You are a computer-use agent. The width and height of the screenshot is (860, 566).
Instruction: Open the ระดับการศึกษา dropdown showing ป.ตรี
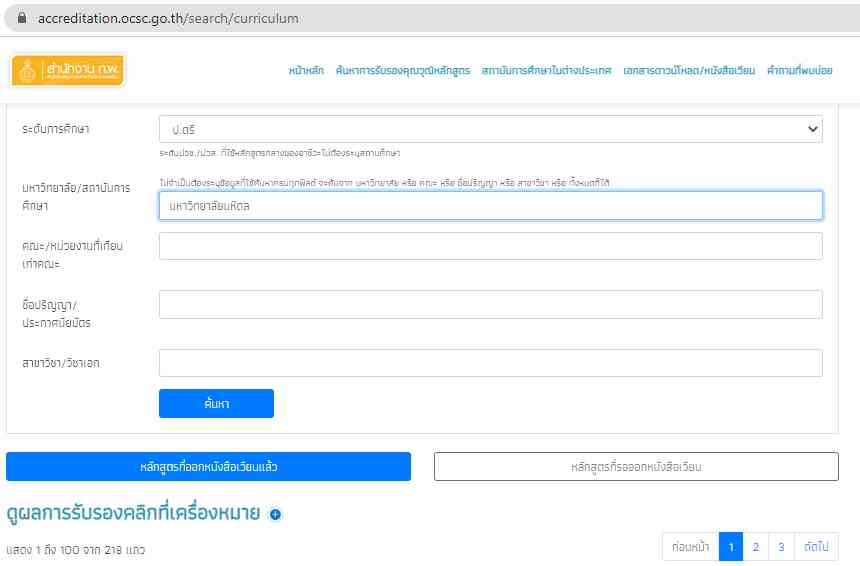pos(490,129)
